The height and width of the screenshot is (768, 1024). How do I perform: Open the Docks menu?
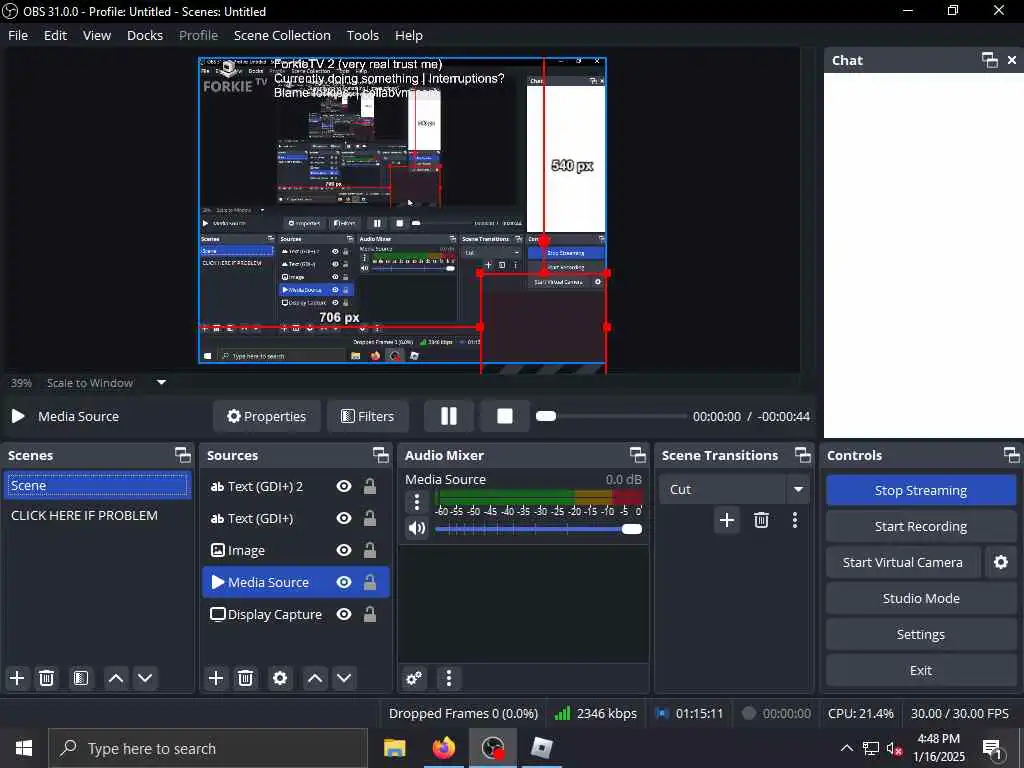(x=145, y=35)
